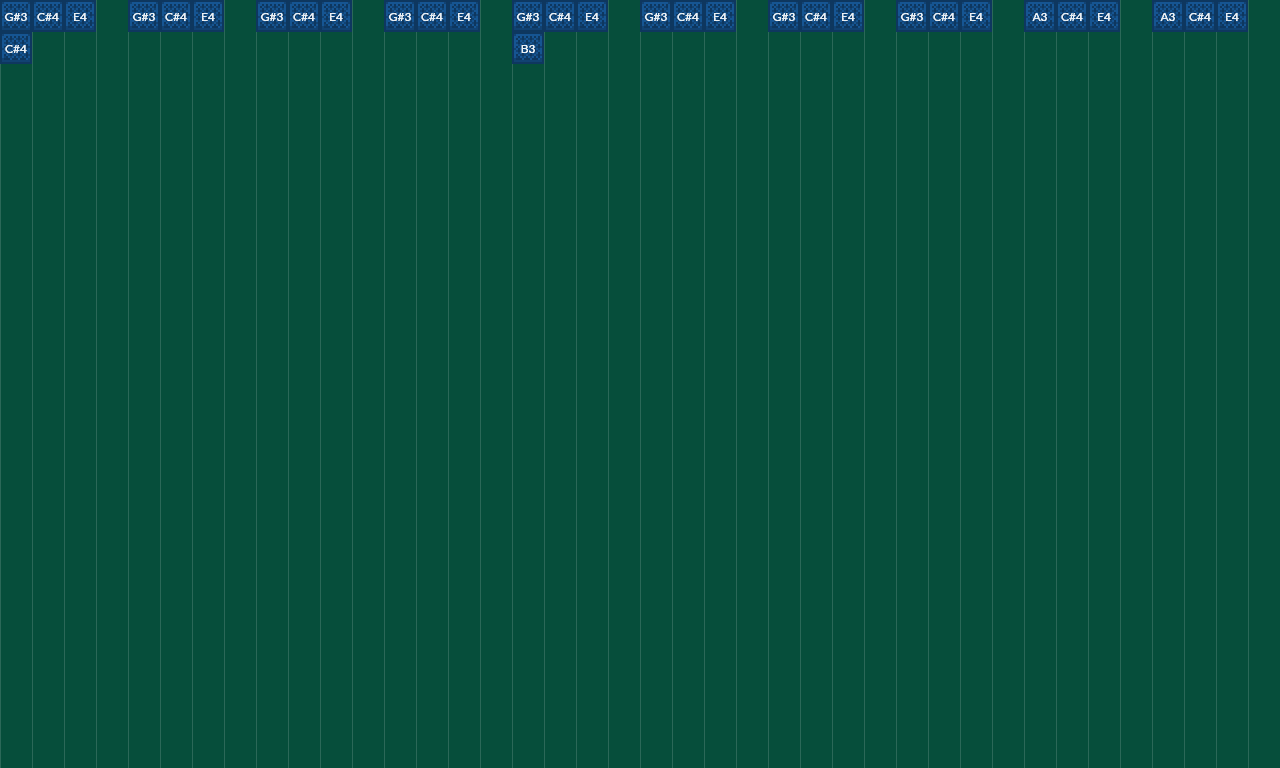Image resolution: width=1280 pixels, height=768 pixels.
Task: Select the C#4 right after G#3 above B3
Action: pyautogui.click(x=560, y=16)
